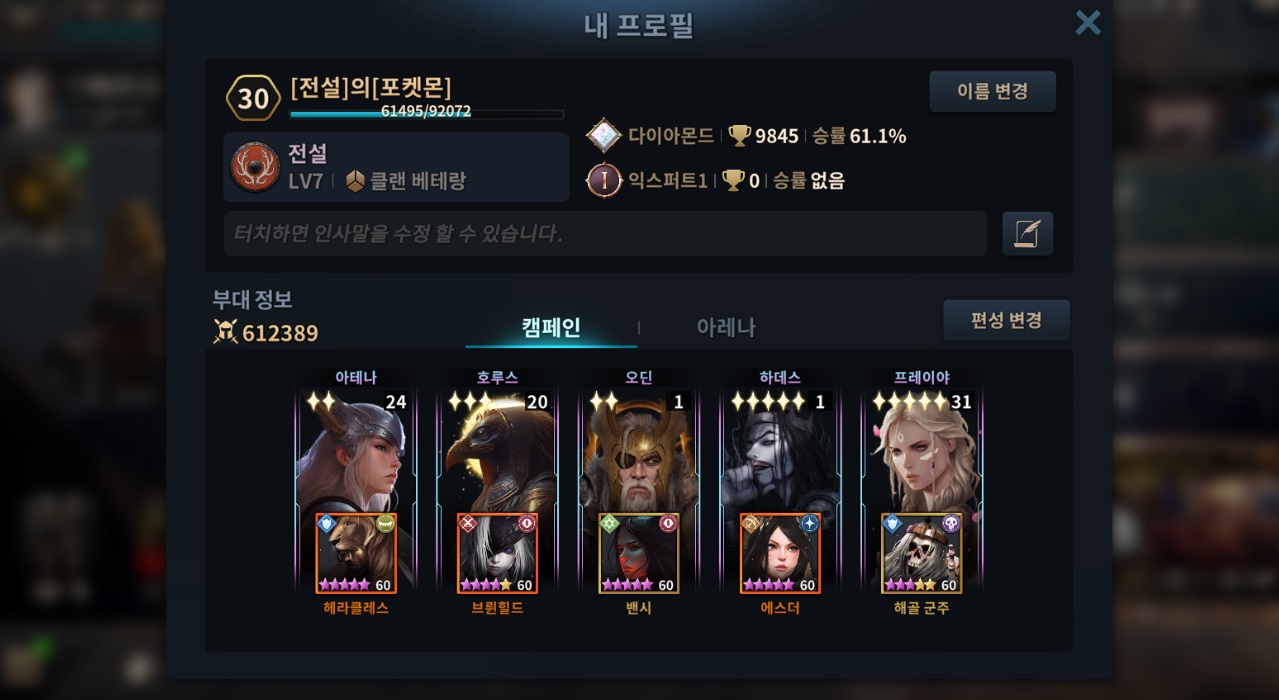Click the red clan emblem icon

click(x=255, y=167)
